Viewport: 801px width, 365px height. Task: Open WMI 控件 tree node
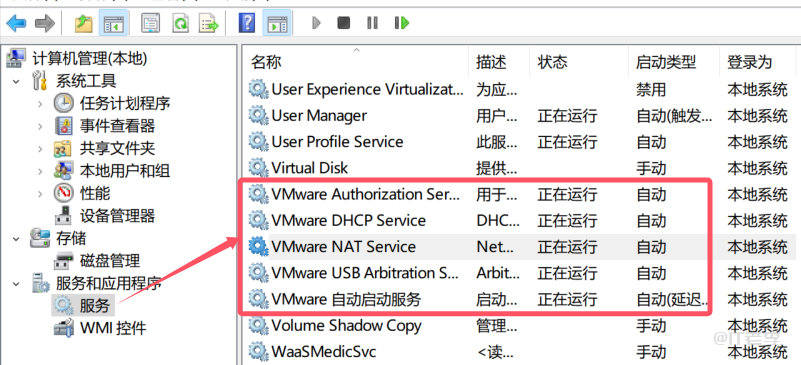(113, 327)
